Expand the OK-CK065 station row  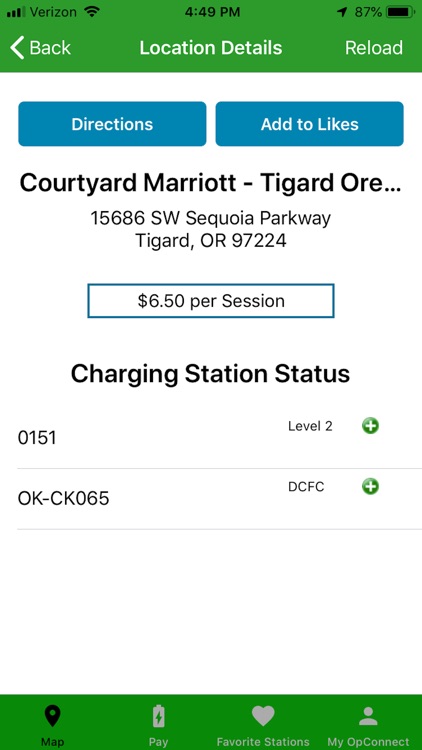(x=220, y=499)
